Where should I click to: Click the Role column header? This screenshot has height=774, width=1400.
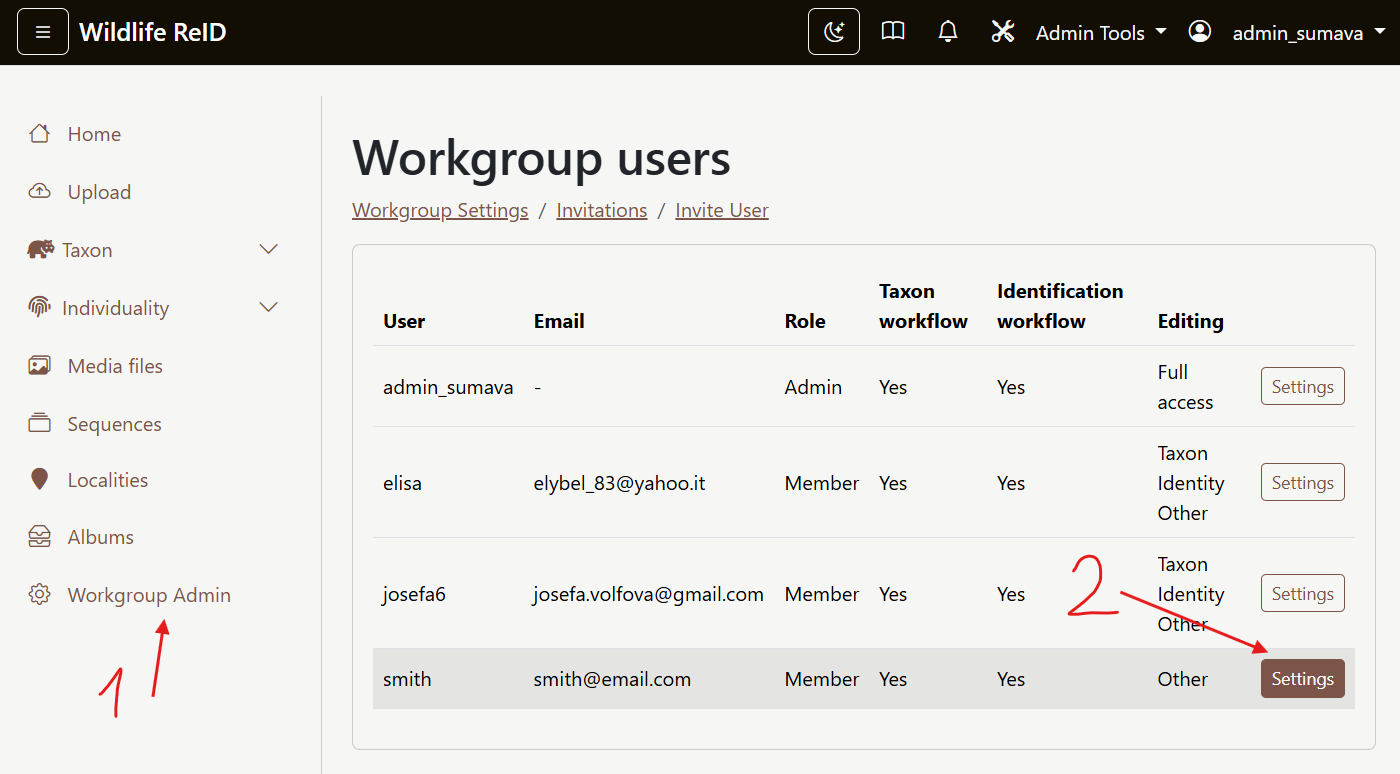805,321
